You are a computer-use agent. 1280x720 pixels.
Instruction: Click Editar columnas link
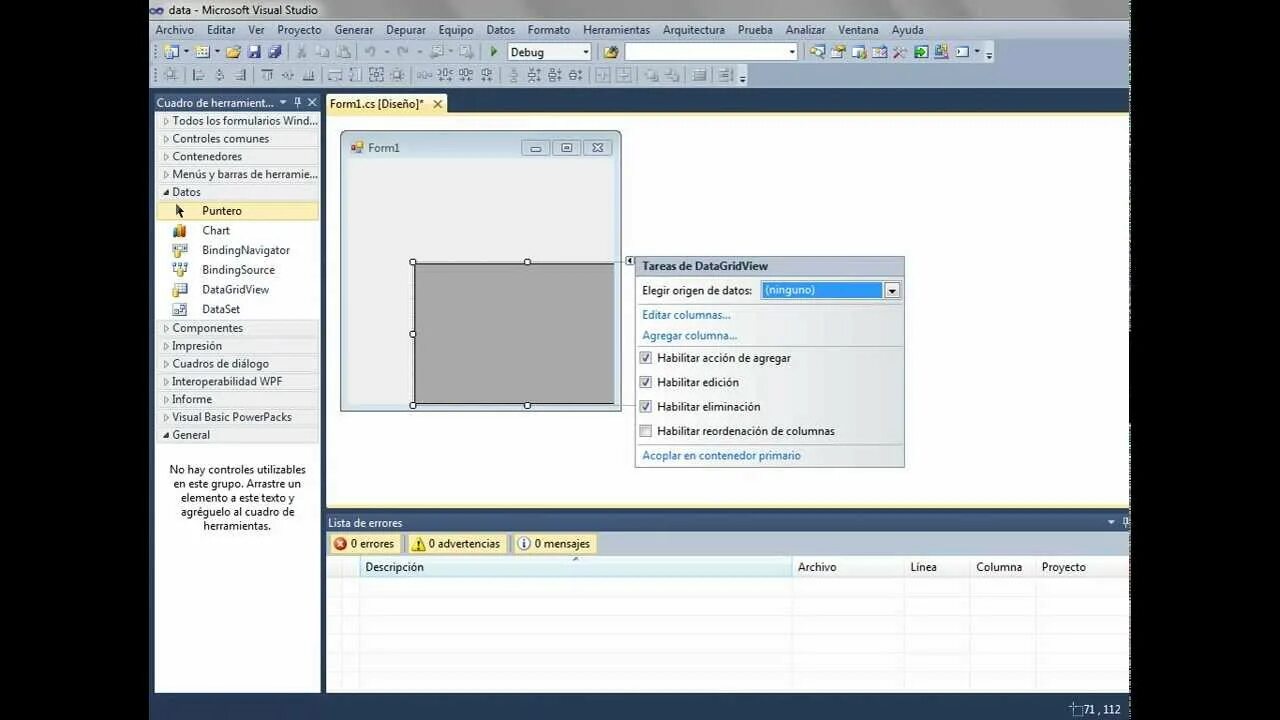(x=686, y=315)
